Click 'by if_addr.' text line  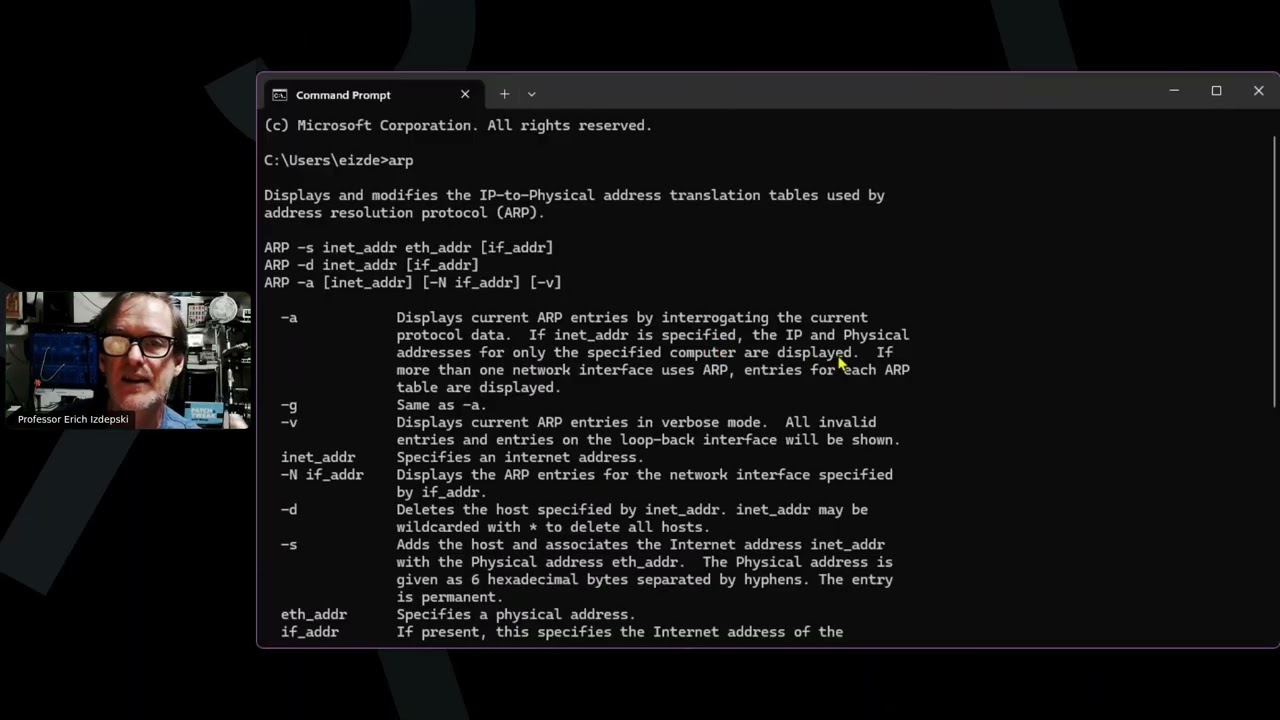coord(441,492)
